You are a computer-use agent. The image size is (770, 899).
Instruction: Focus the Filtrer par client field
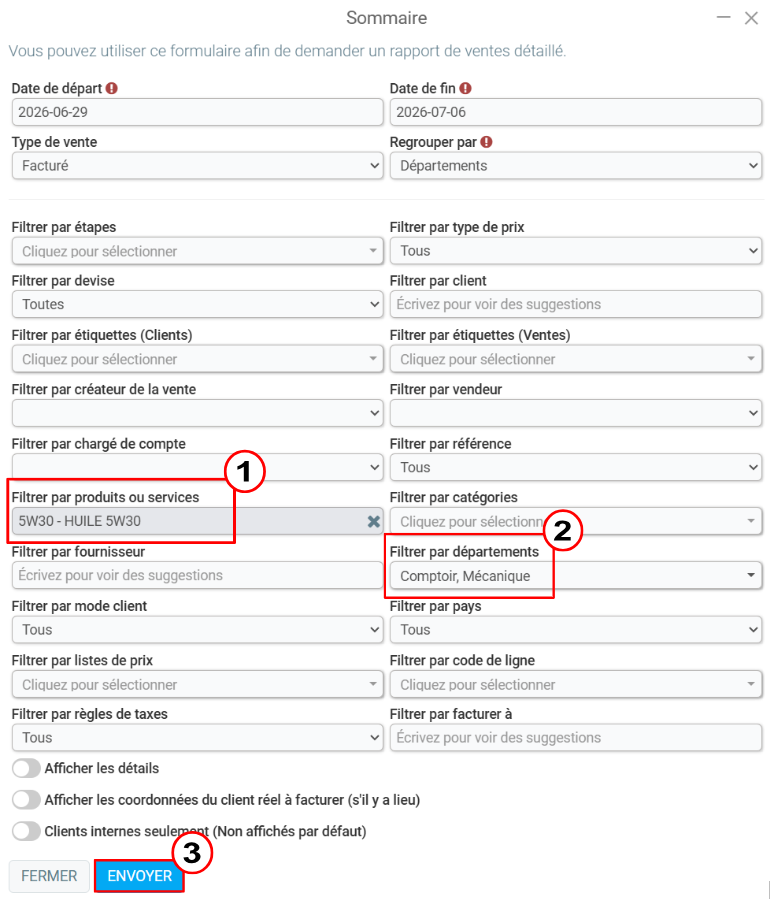tap(576, 304)
